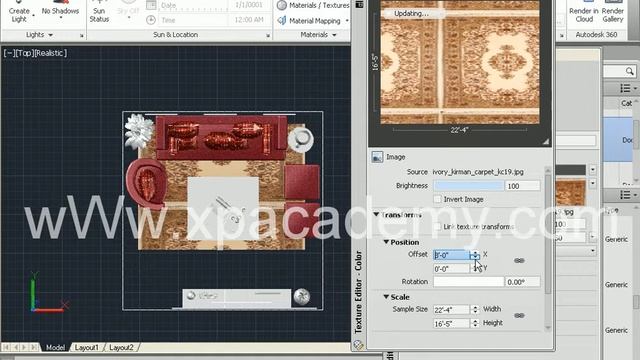
Task: Open Materials / Textures option
Action: 313,5
